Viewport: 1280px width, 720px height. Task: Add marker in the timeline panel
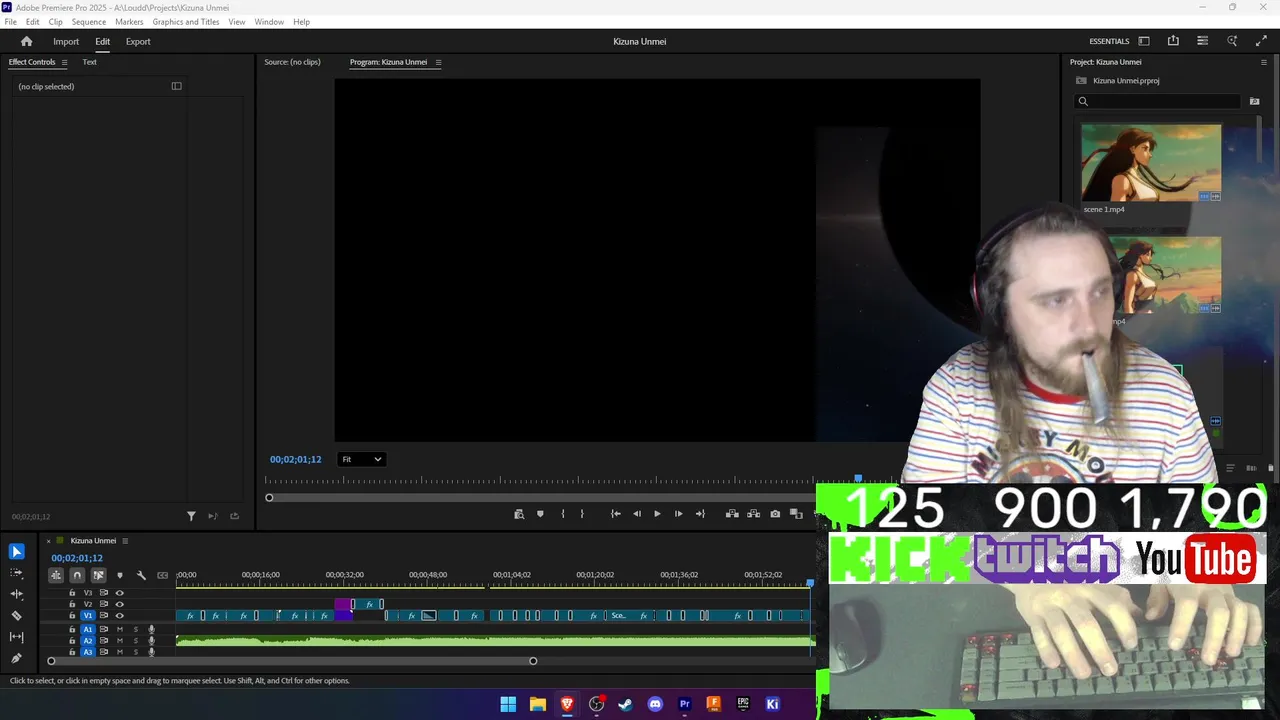(120, 575)
